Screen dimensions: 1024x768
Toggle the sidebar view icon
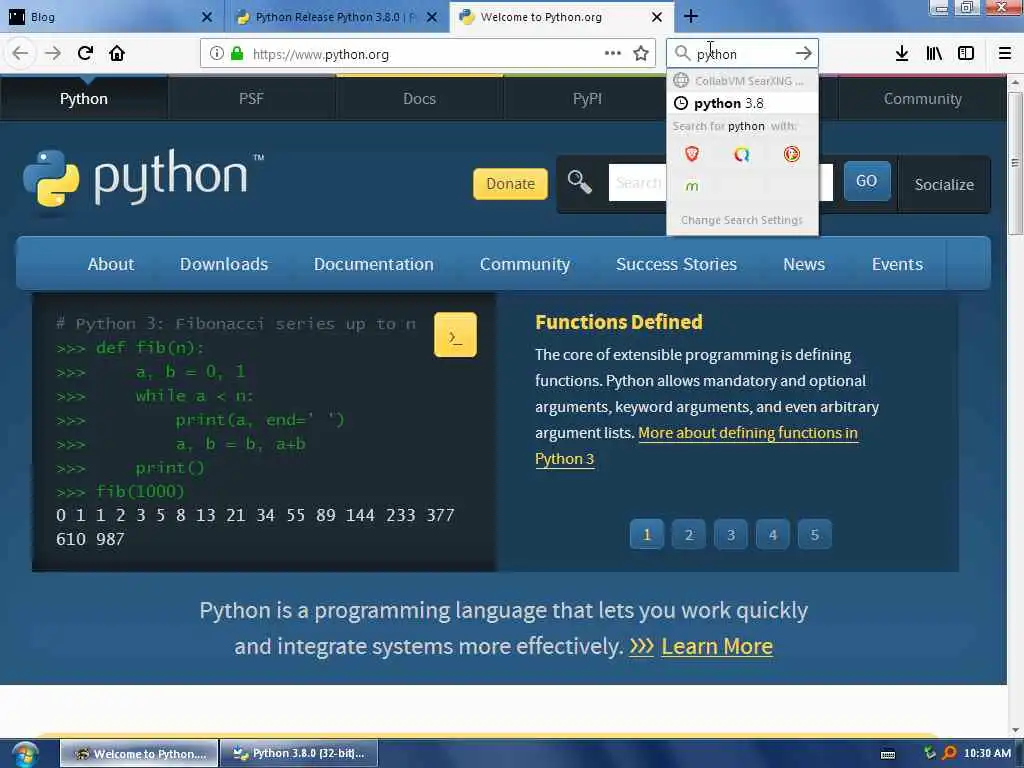tap(966, 53)
